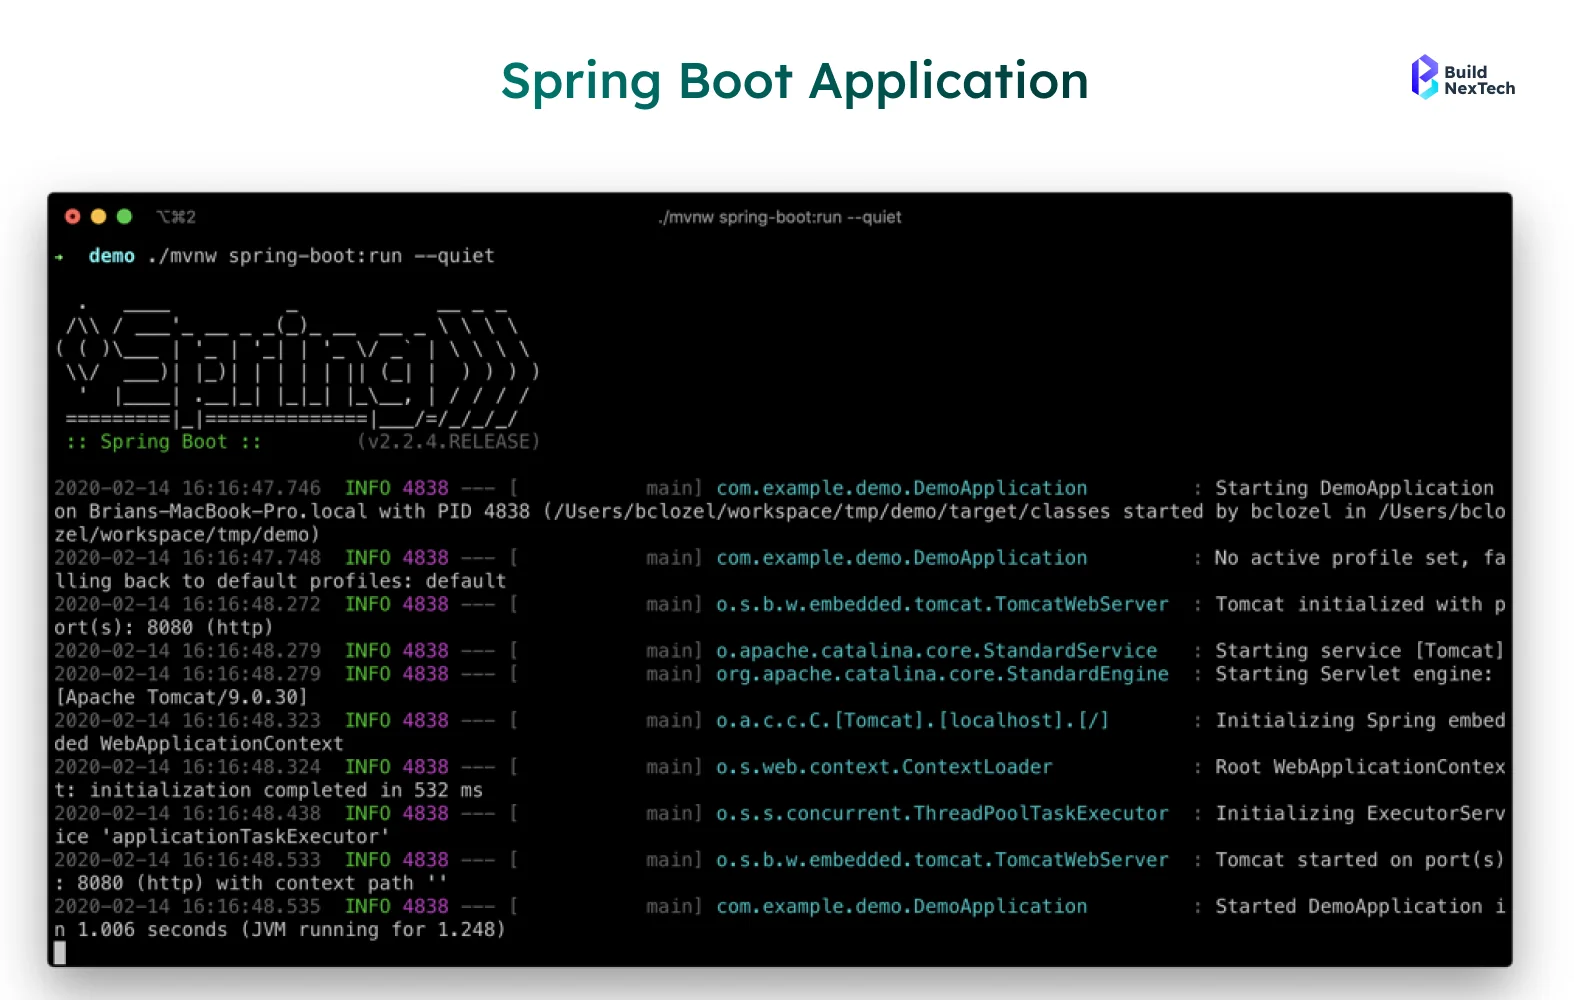Click 'Started DemoApplication i' log message
The image size is (1574, 1000).
pyautogui.click(x=1360, y=907)
